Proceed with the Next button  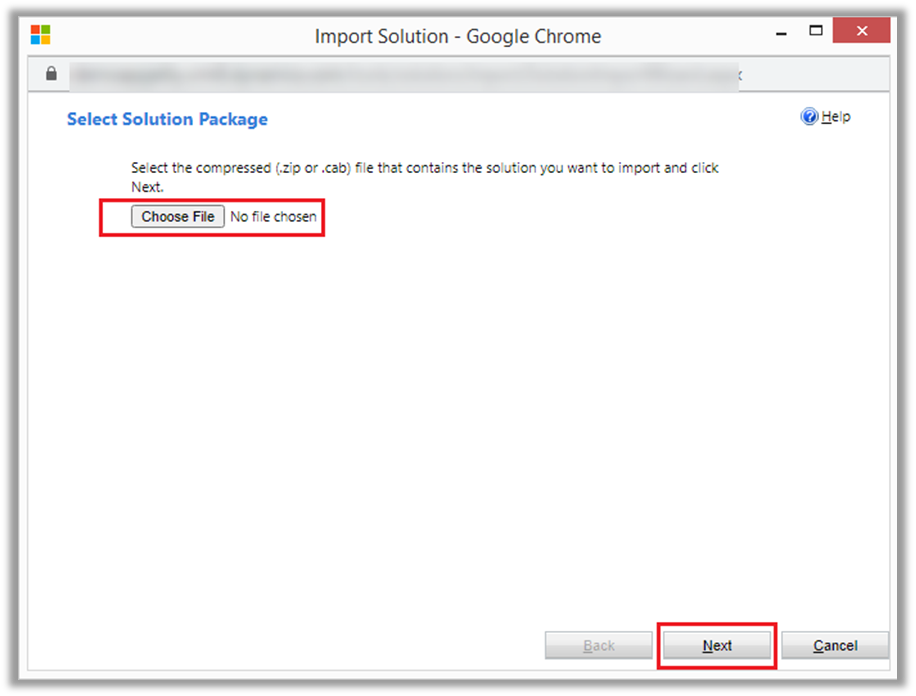[717, 646]
